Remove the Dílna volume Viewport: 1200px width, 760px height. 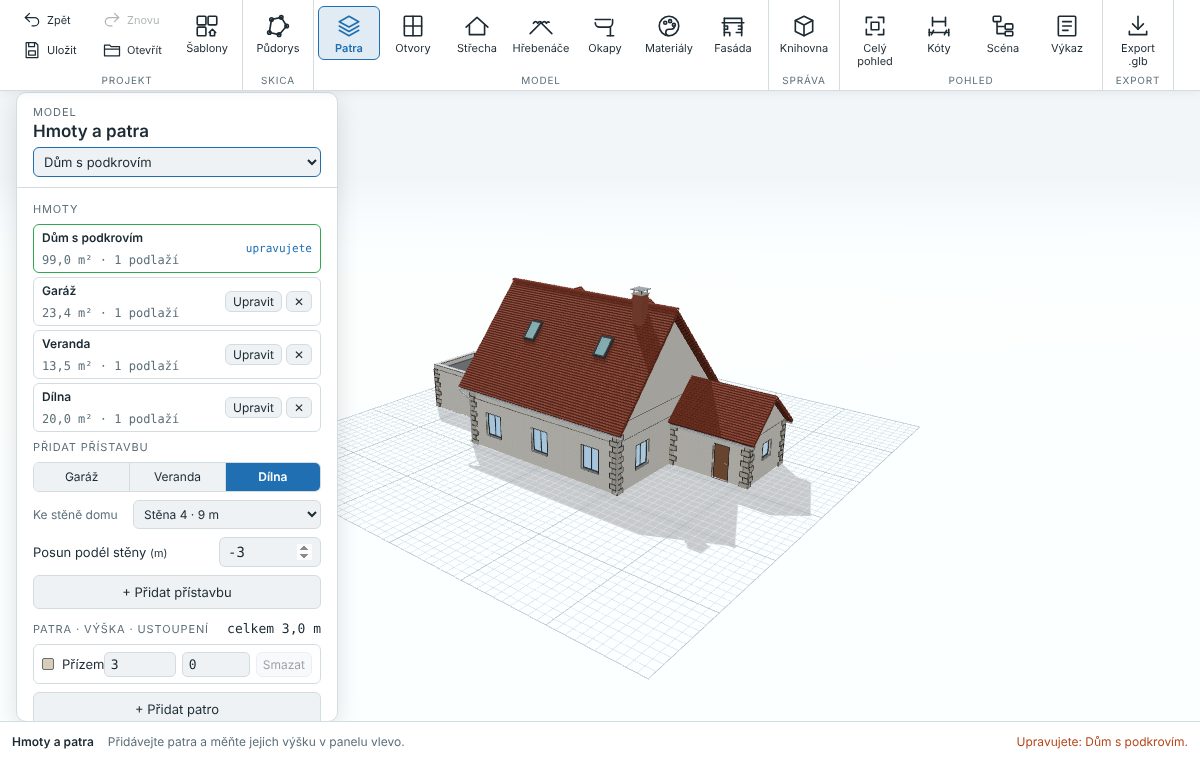299,407
